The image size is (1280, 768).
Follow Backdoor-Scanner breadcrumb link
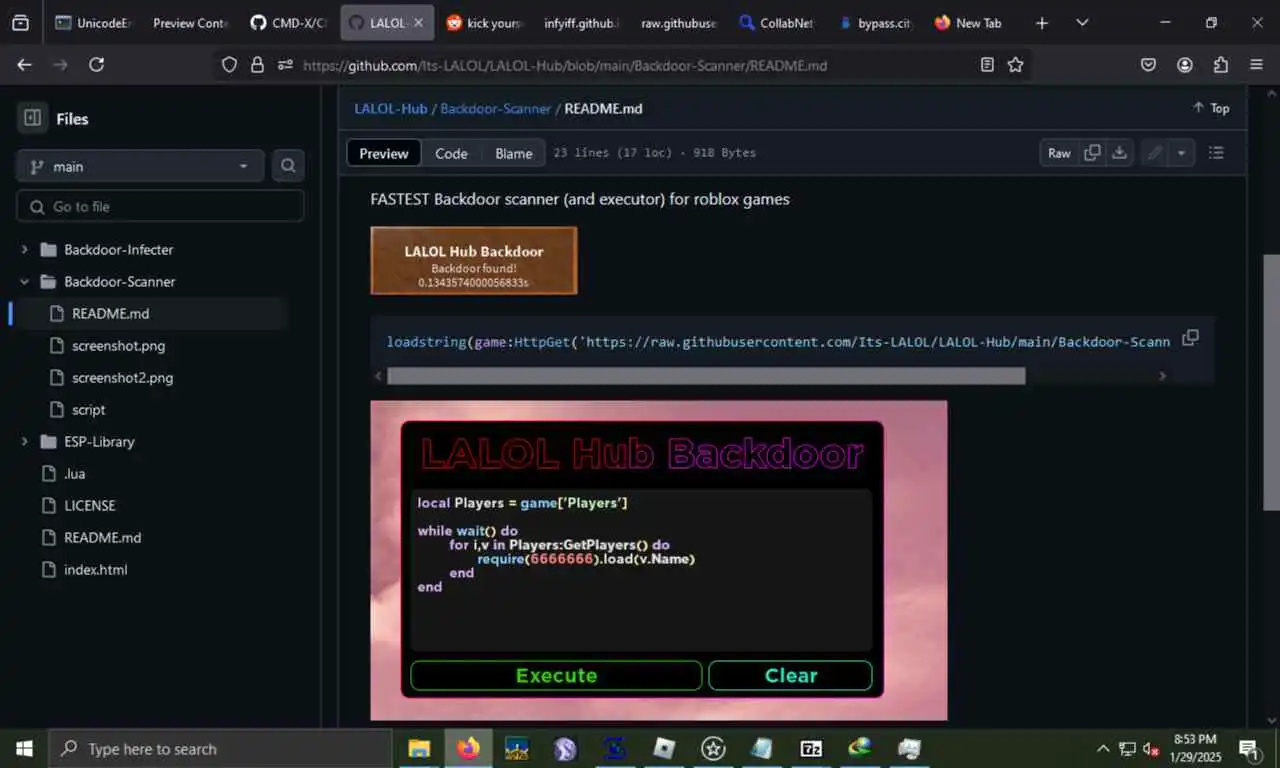495,108
